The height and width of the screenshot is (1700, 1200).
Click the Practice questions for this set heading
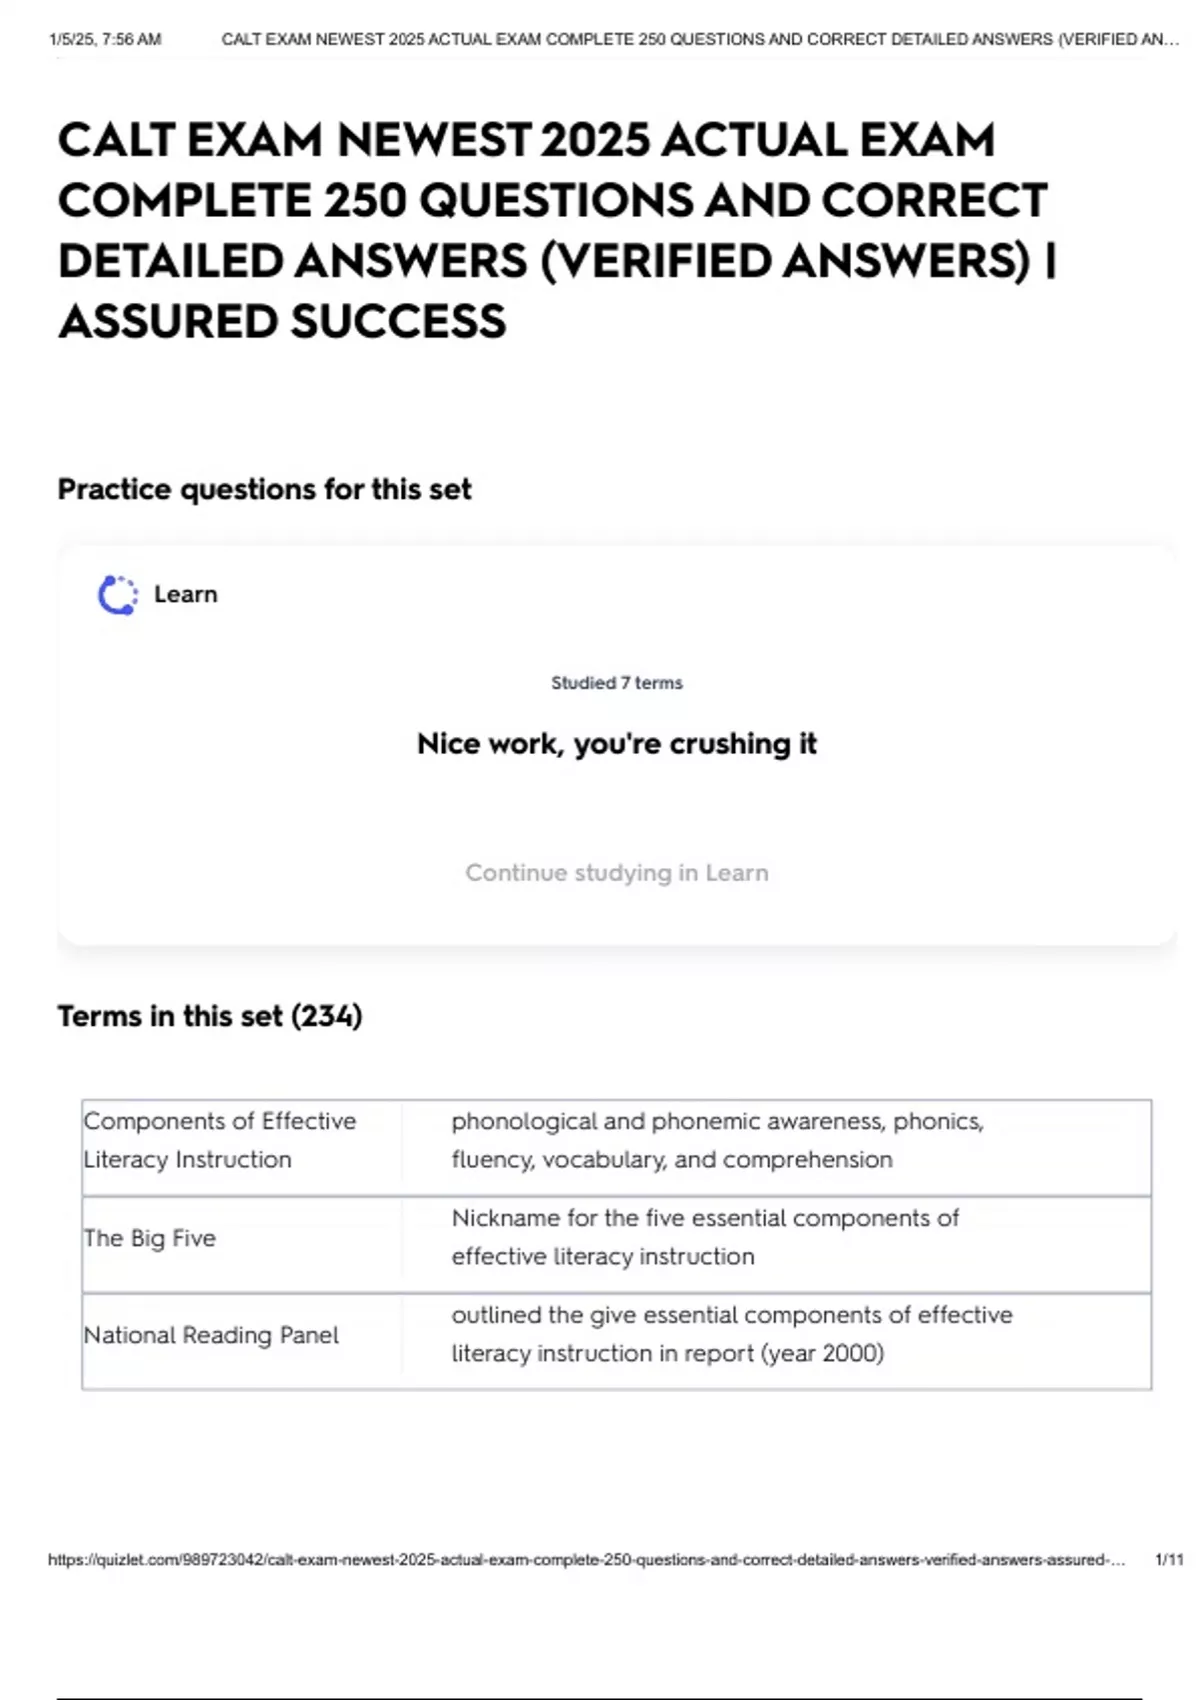point(264,489)
